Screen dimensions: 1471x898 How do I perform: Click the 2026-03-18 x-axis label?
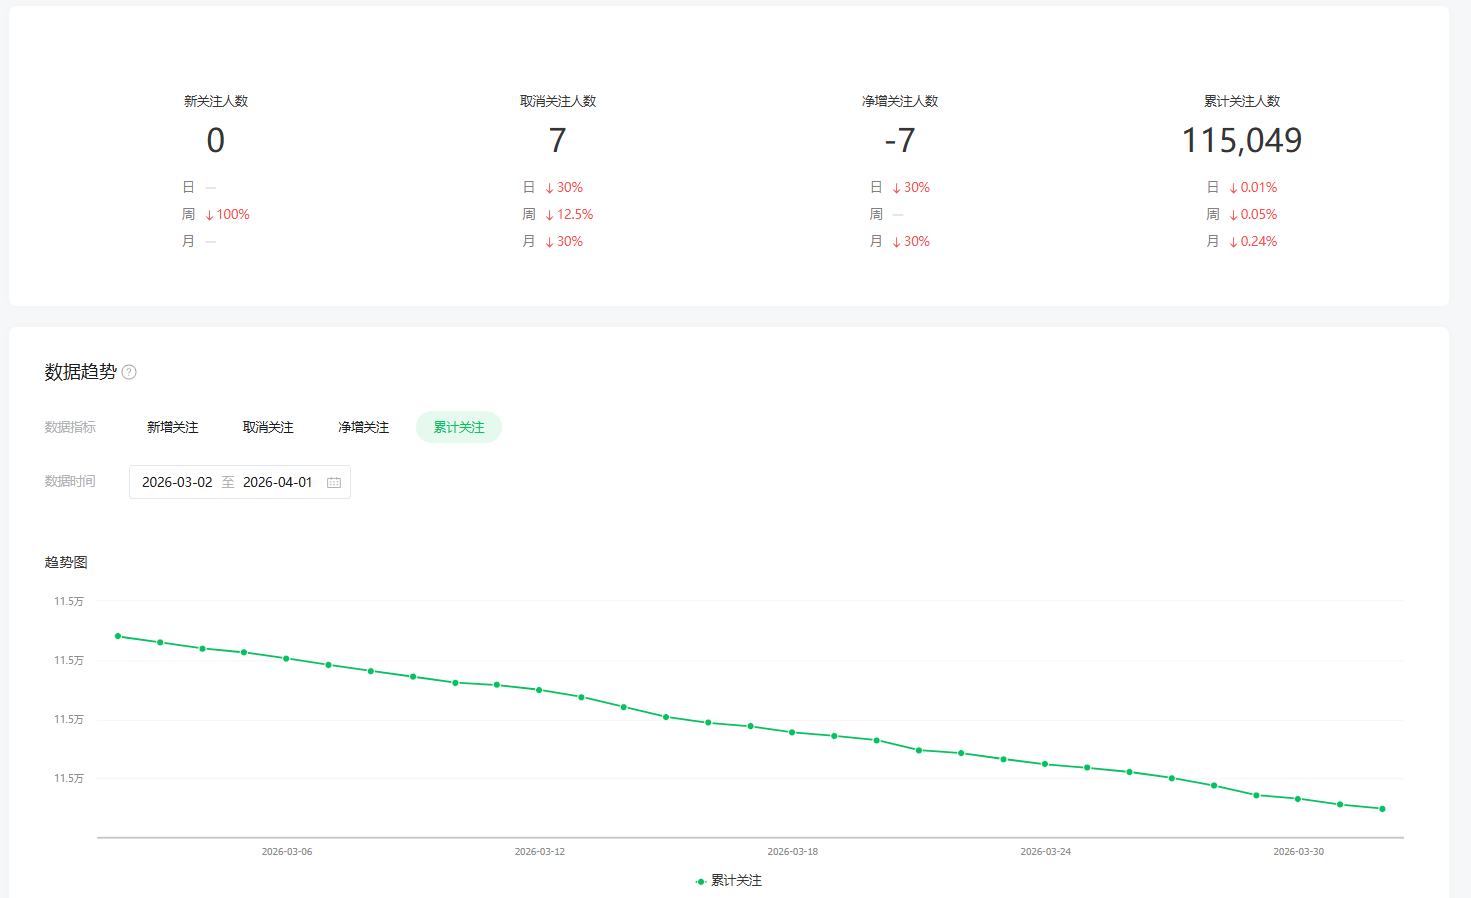793,852
